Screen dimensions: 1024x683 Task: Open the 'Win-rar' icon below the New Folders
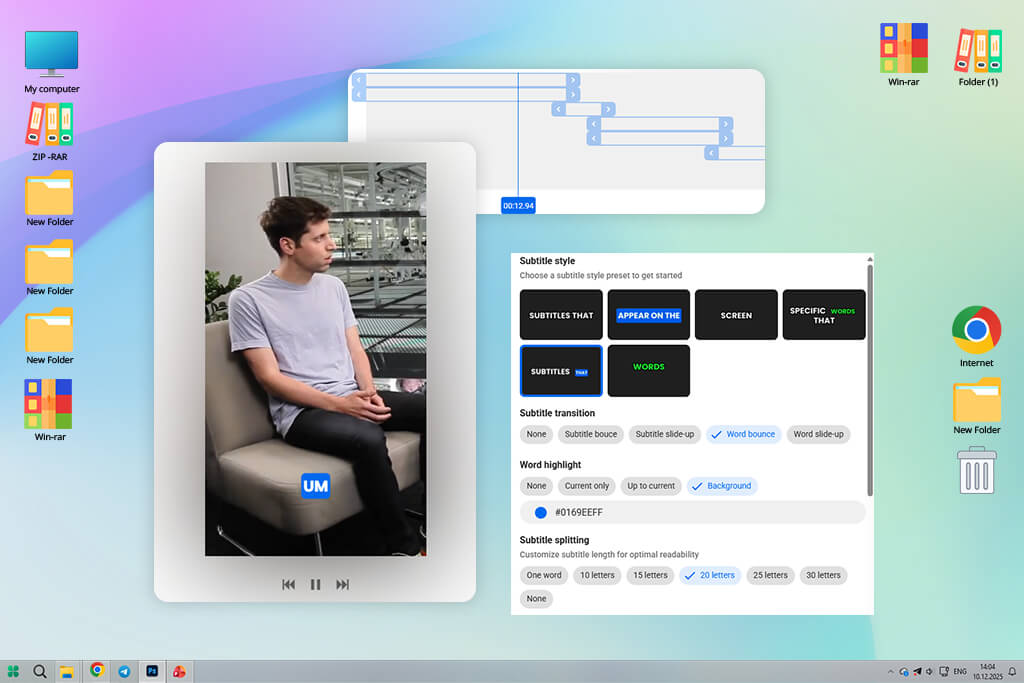click(x=49, y=410)
